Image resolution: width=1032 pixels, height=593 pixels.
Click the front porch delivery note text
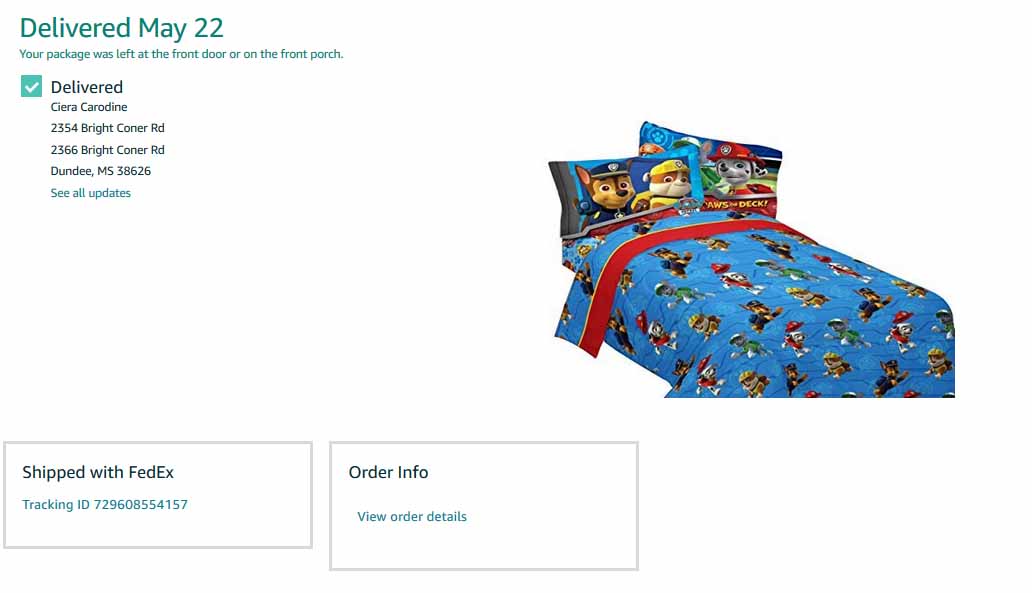[181, 54]
